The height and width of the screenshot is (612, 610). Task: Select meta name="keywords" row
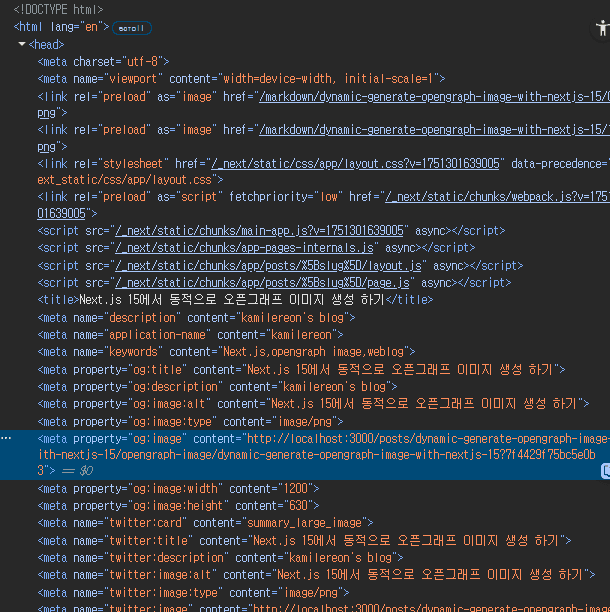pos(226,352)
